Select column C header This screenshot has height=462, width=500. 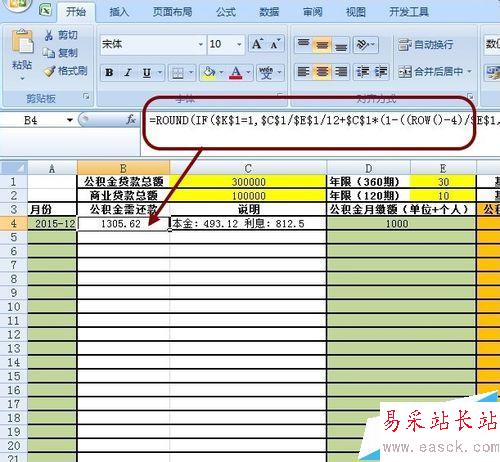[x=248, y=168]
